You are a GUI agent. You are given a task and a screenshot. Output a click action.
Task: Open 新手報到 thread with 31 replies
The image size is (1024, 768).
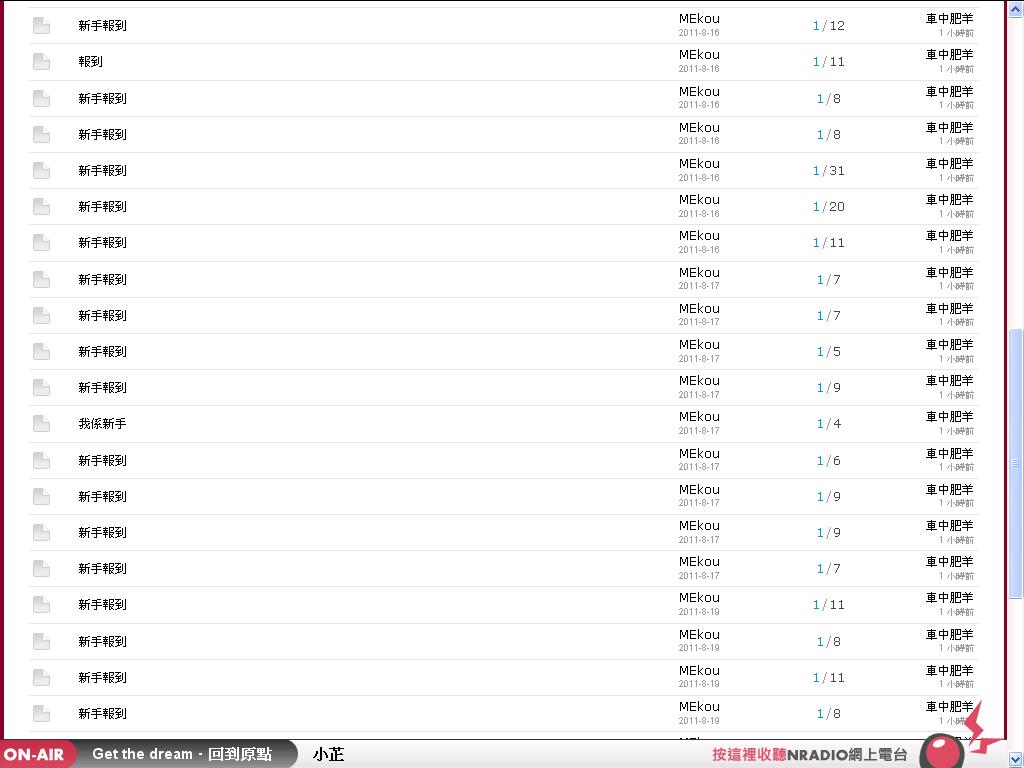(102, 170)
